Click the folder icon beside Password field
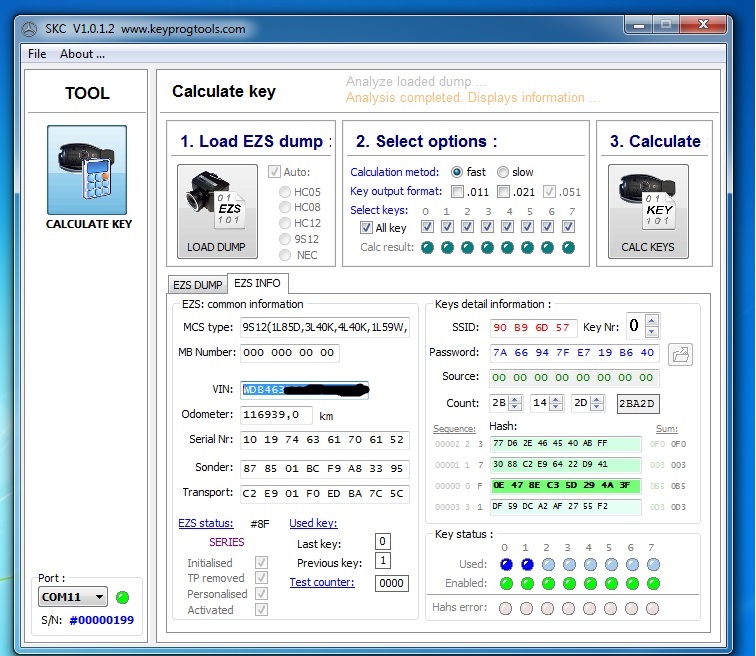 tap(681, 354)
